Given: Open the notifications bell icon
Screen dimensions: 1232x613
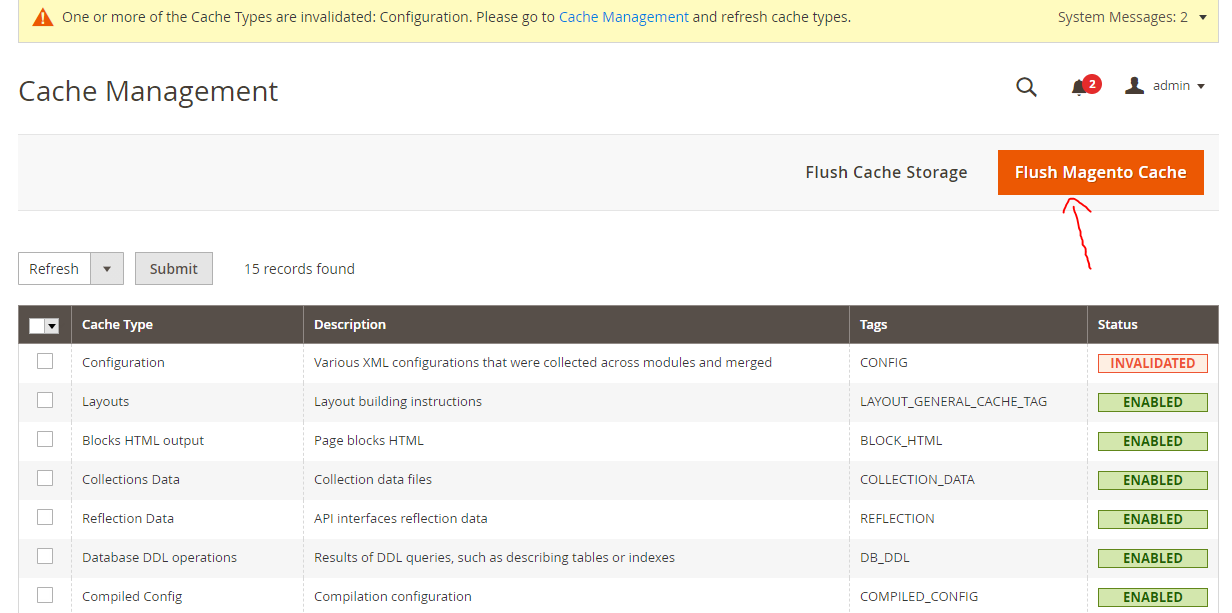Looking at the screenshot, I should 1079,87.
